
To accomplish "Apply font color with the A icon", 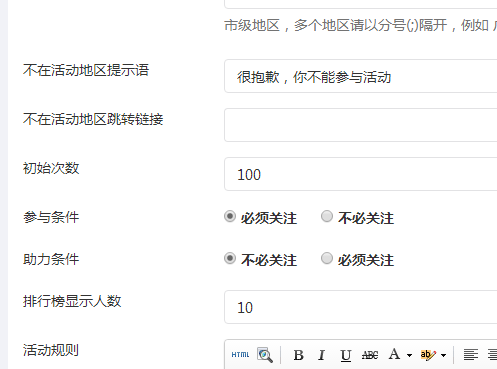I will [x=394, y=354].
